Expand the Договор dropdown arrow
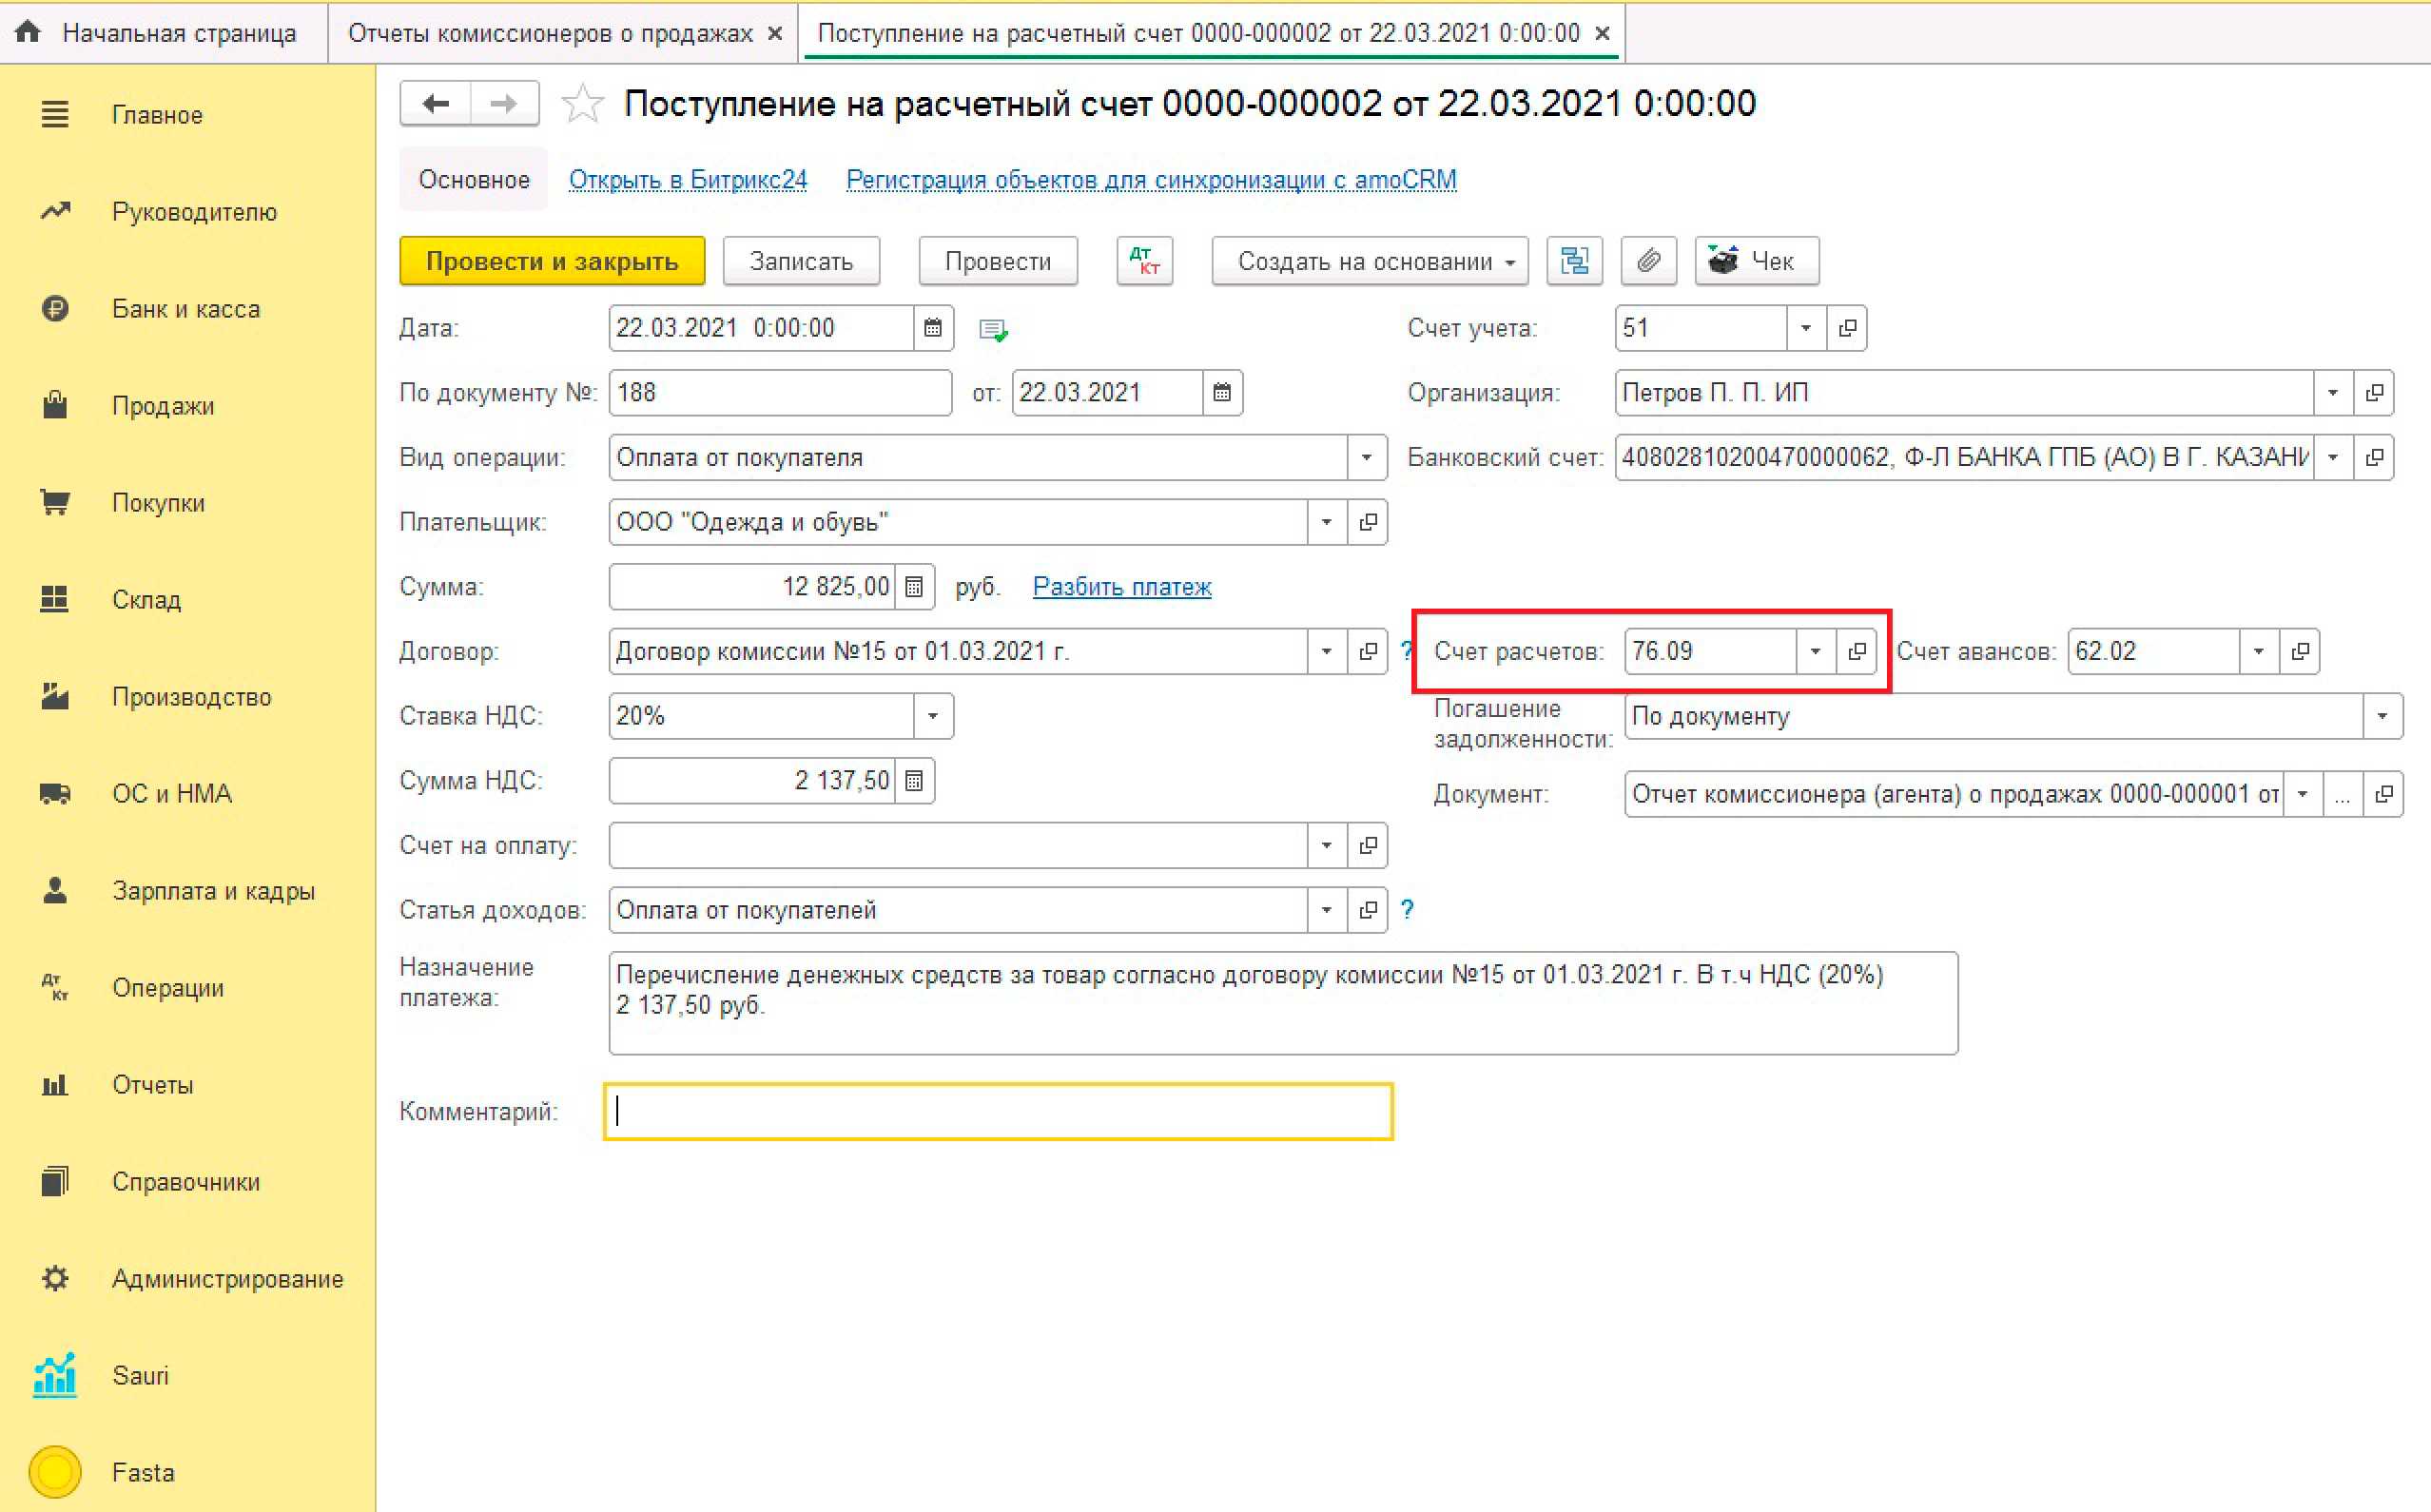 tap(1327, 652)
